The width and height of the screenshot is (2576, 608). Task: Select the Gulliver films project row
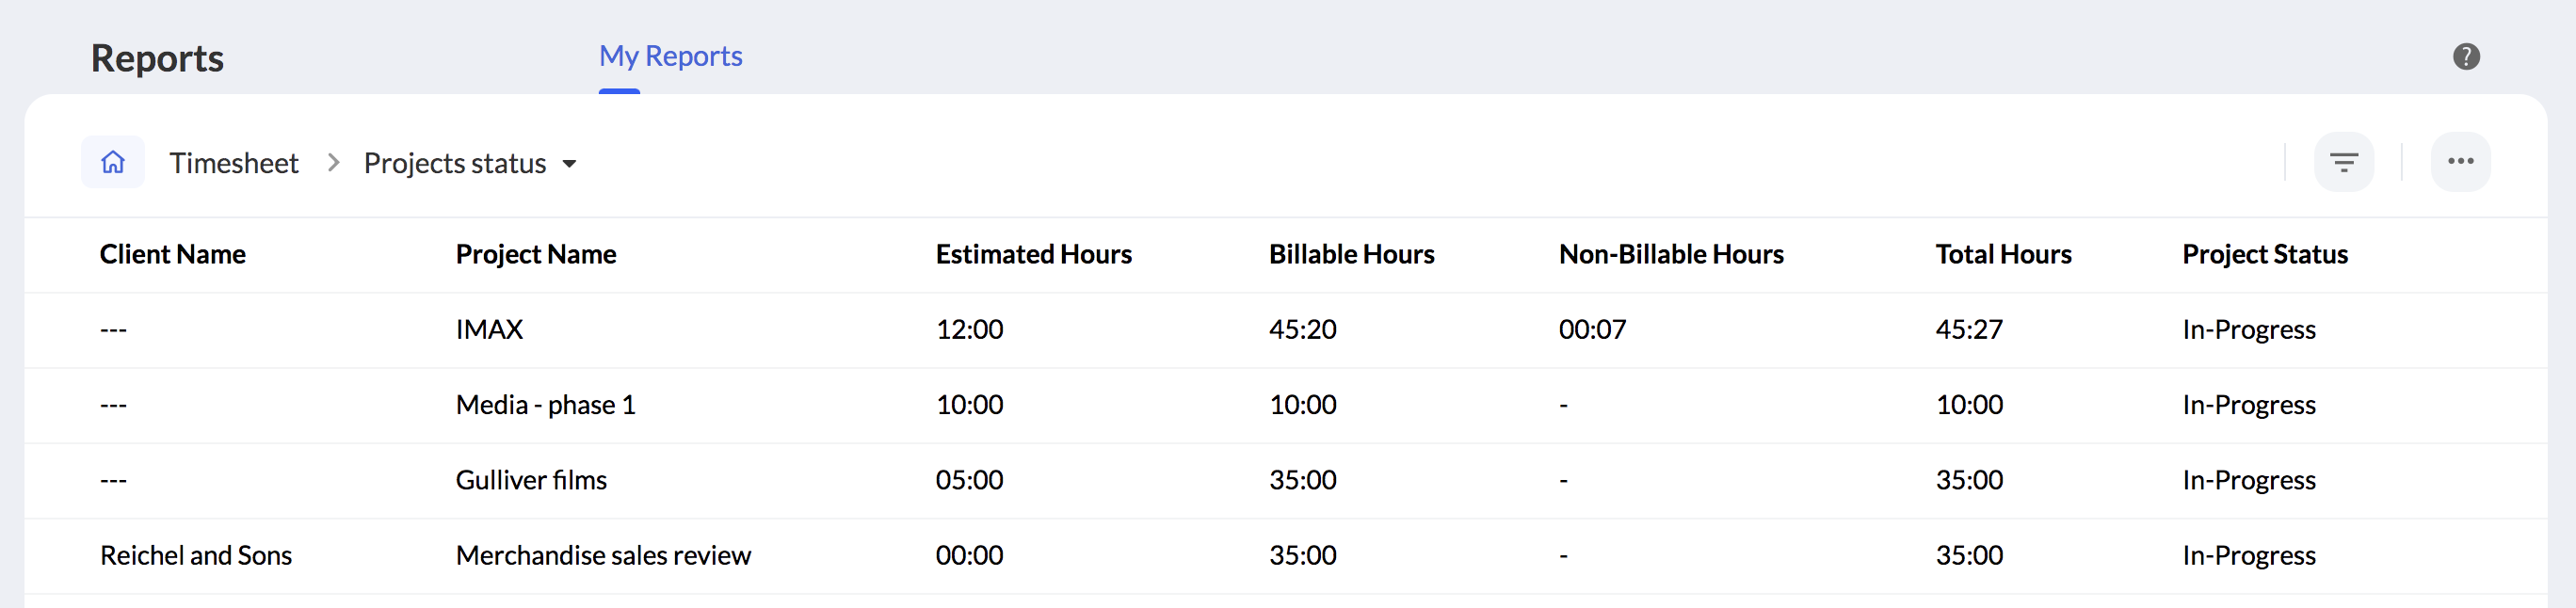[531, 480]
